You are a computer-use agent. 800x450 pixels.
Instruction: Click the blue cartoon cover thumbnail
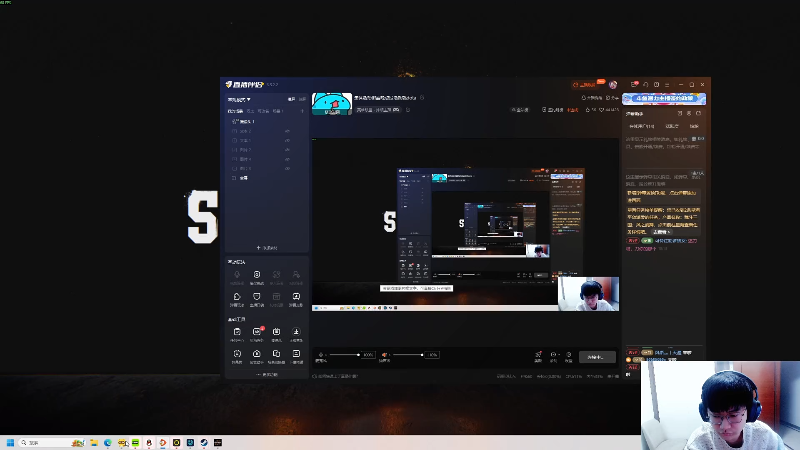(332, 104)
